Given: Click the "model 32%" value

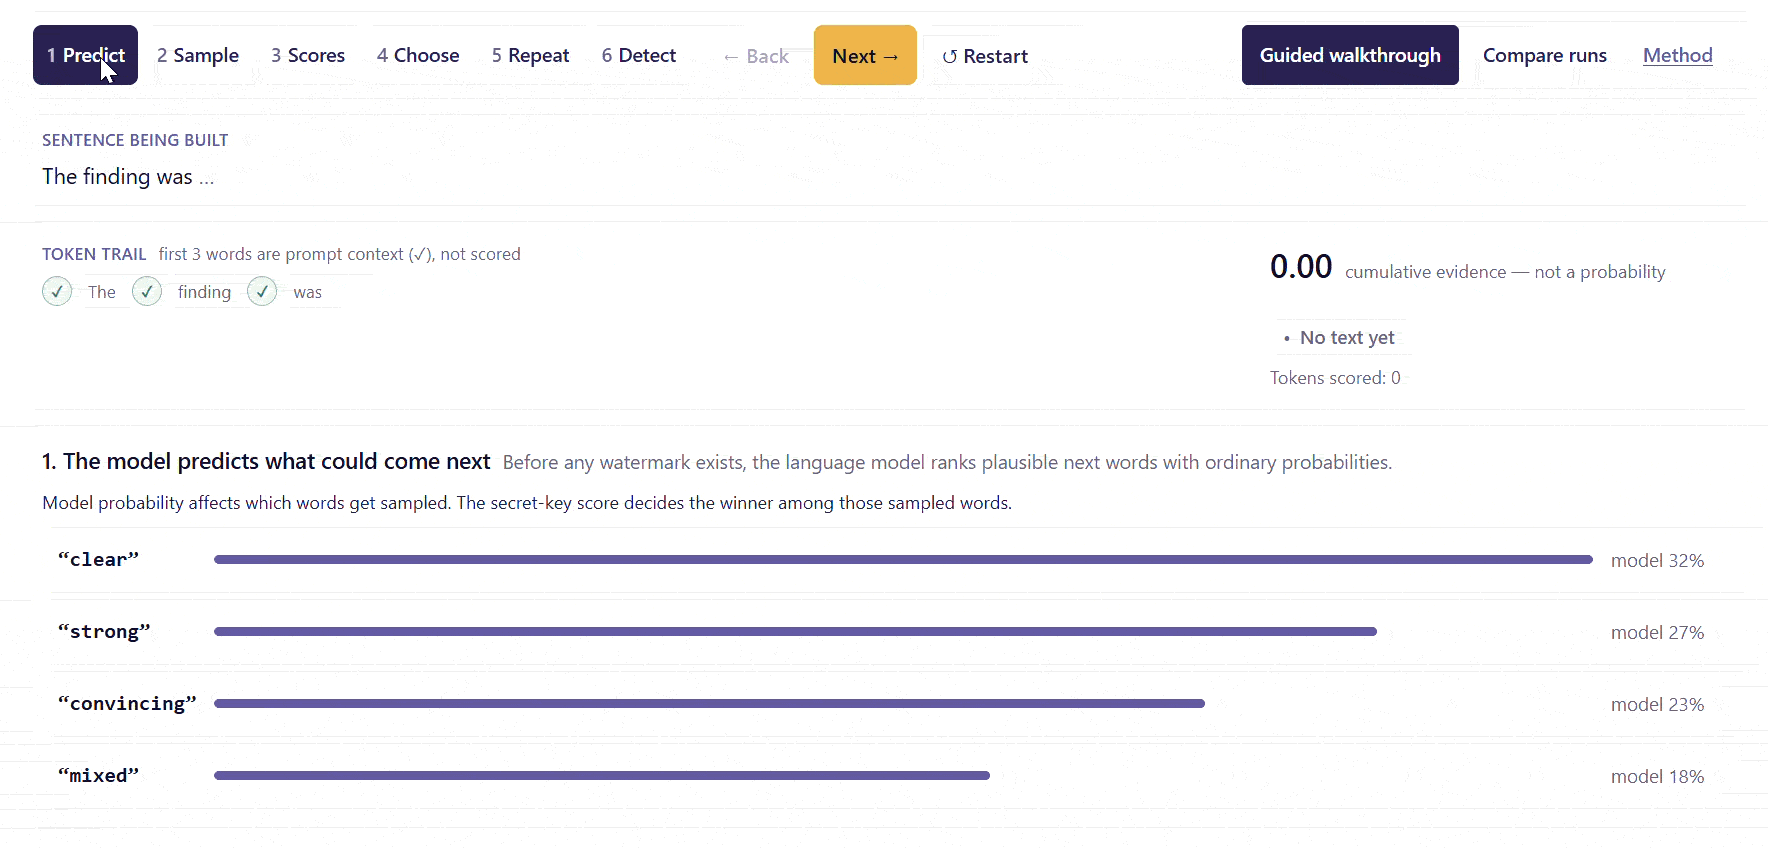Looking at the screenshot, I should click(x=1657, y=561).
